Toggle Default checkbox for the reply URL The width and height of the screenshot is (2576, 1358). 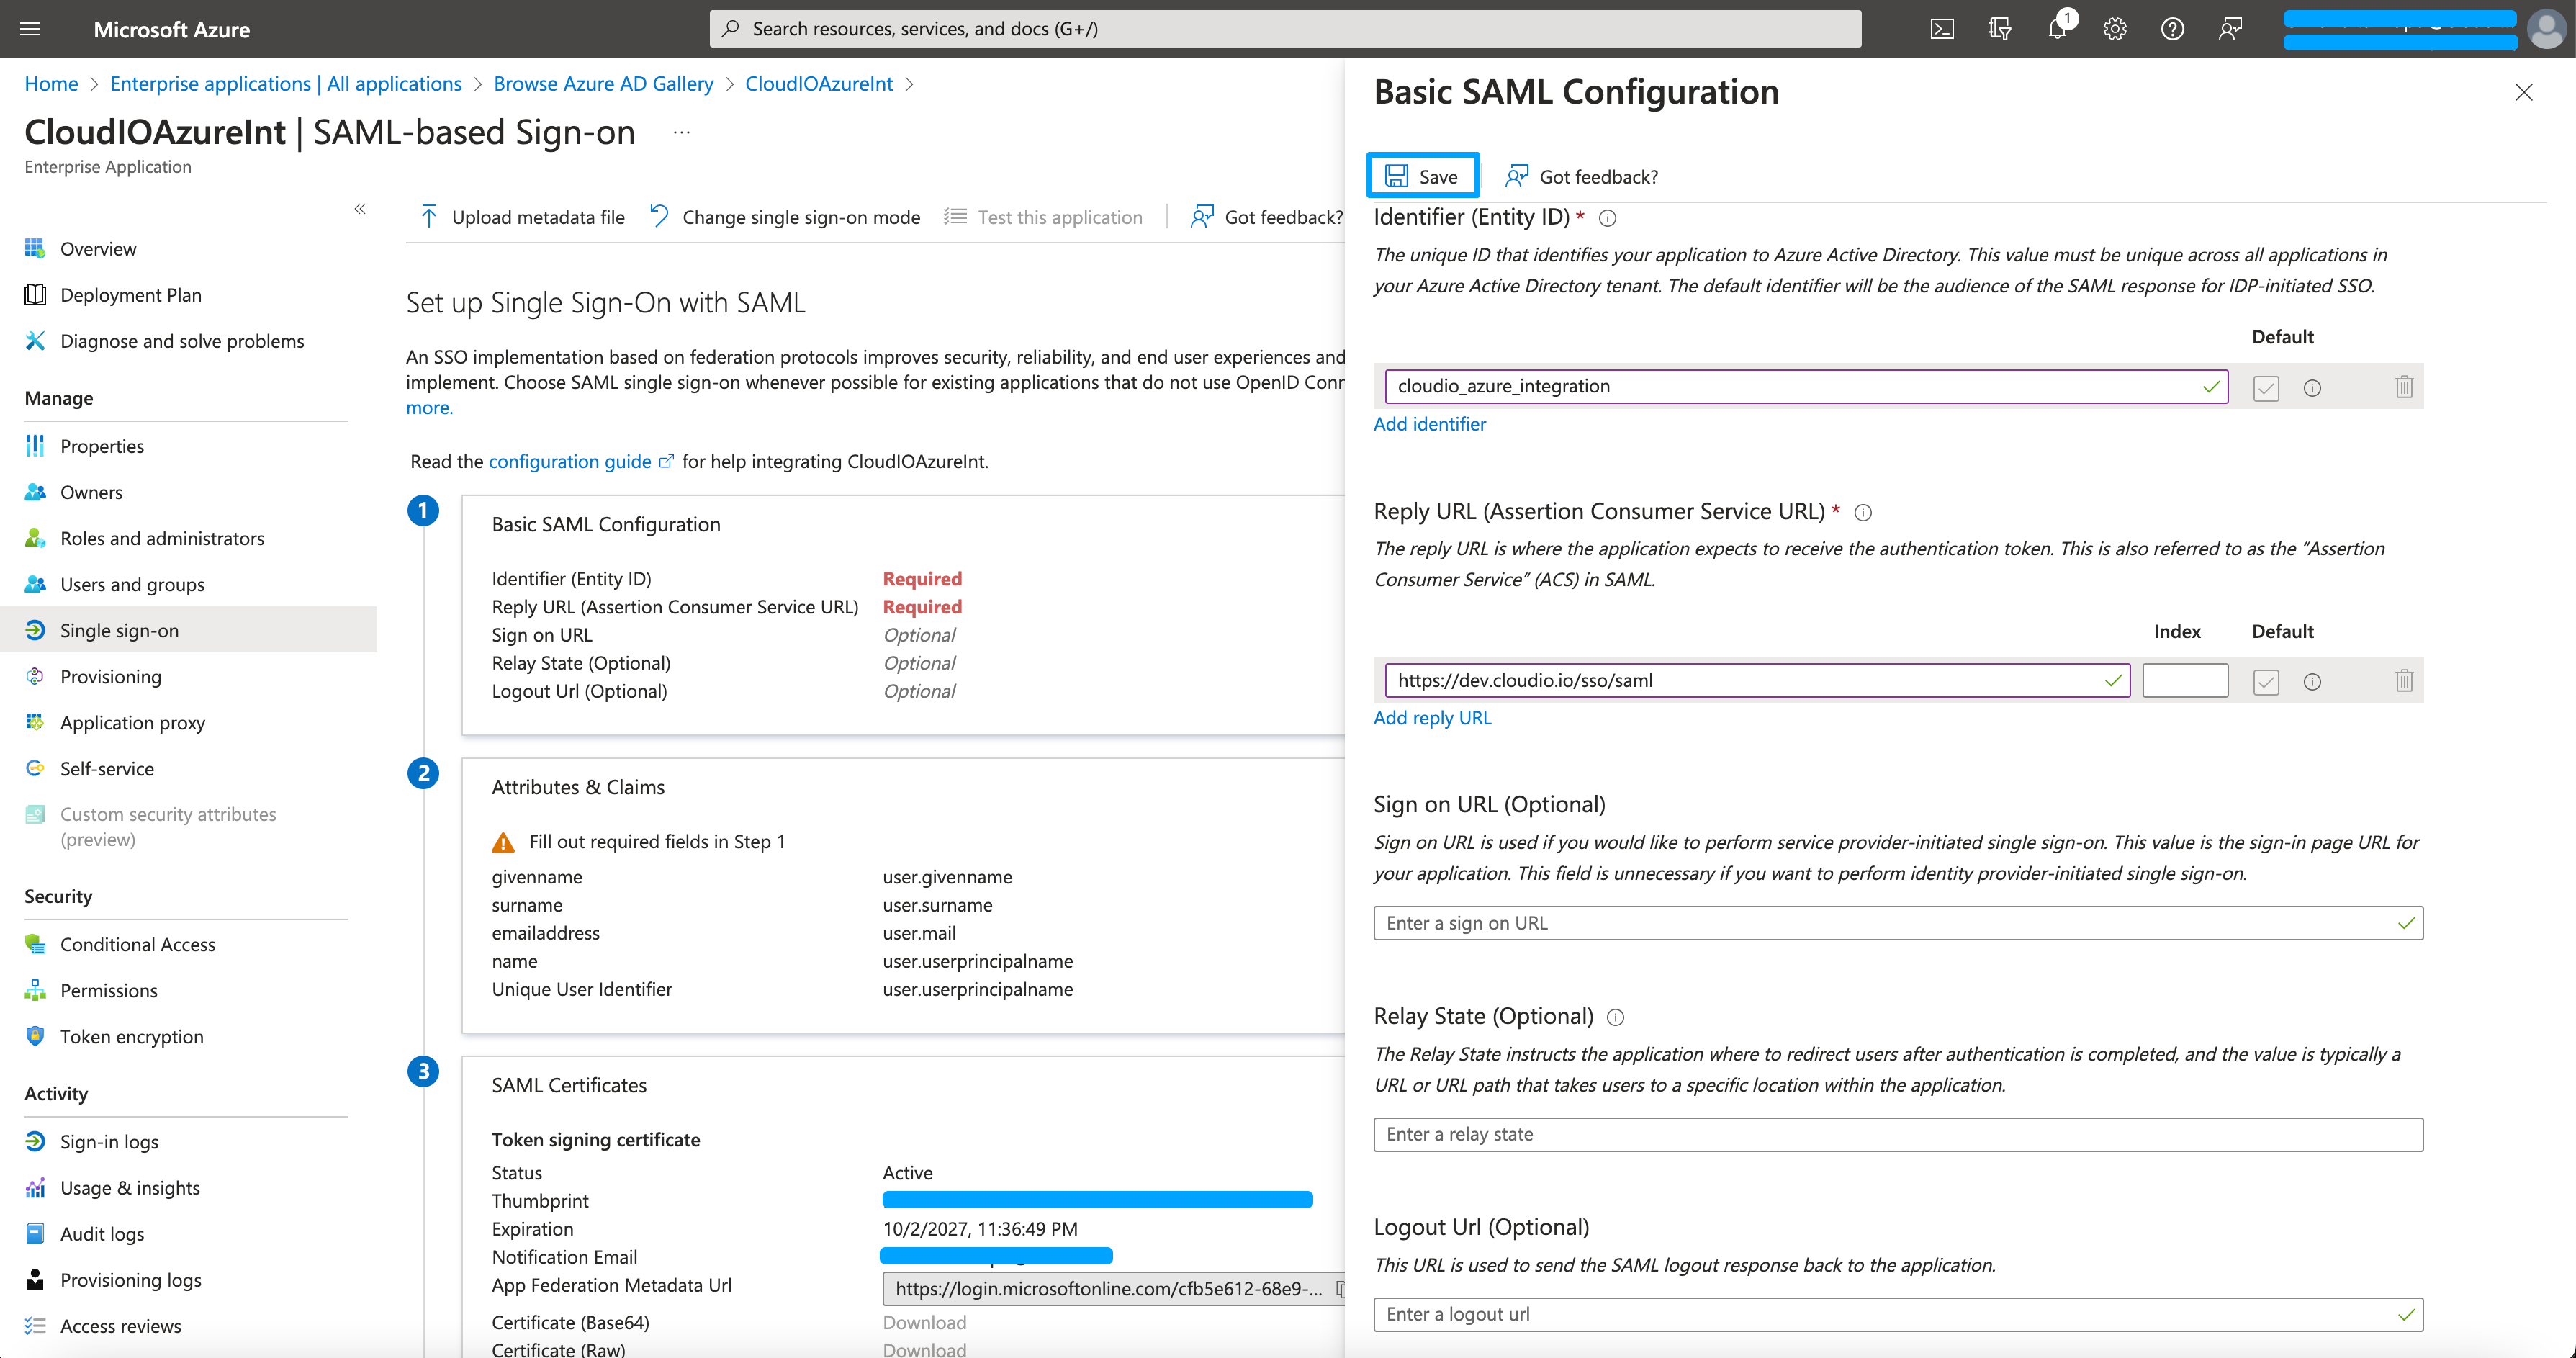tap(2266, 682)
